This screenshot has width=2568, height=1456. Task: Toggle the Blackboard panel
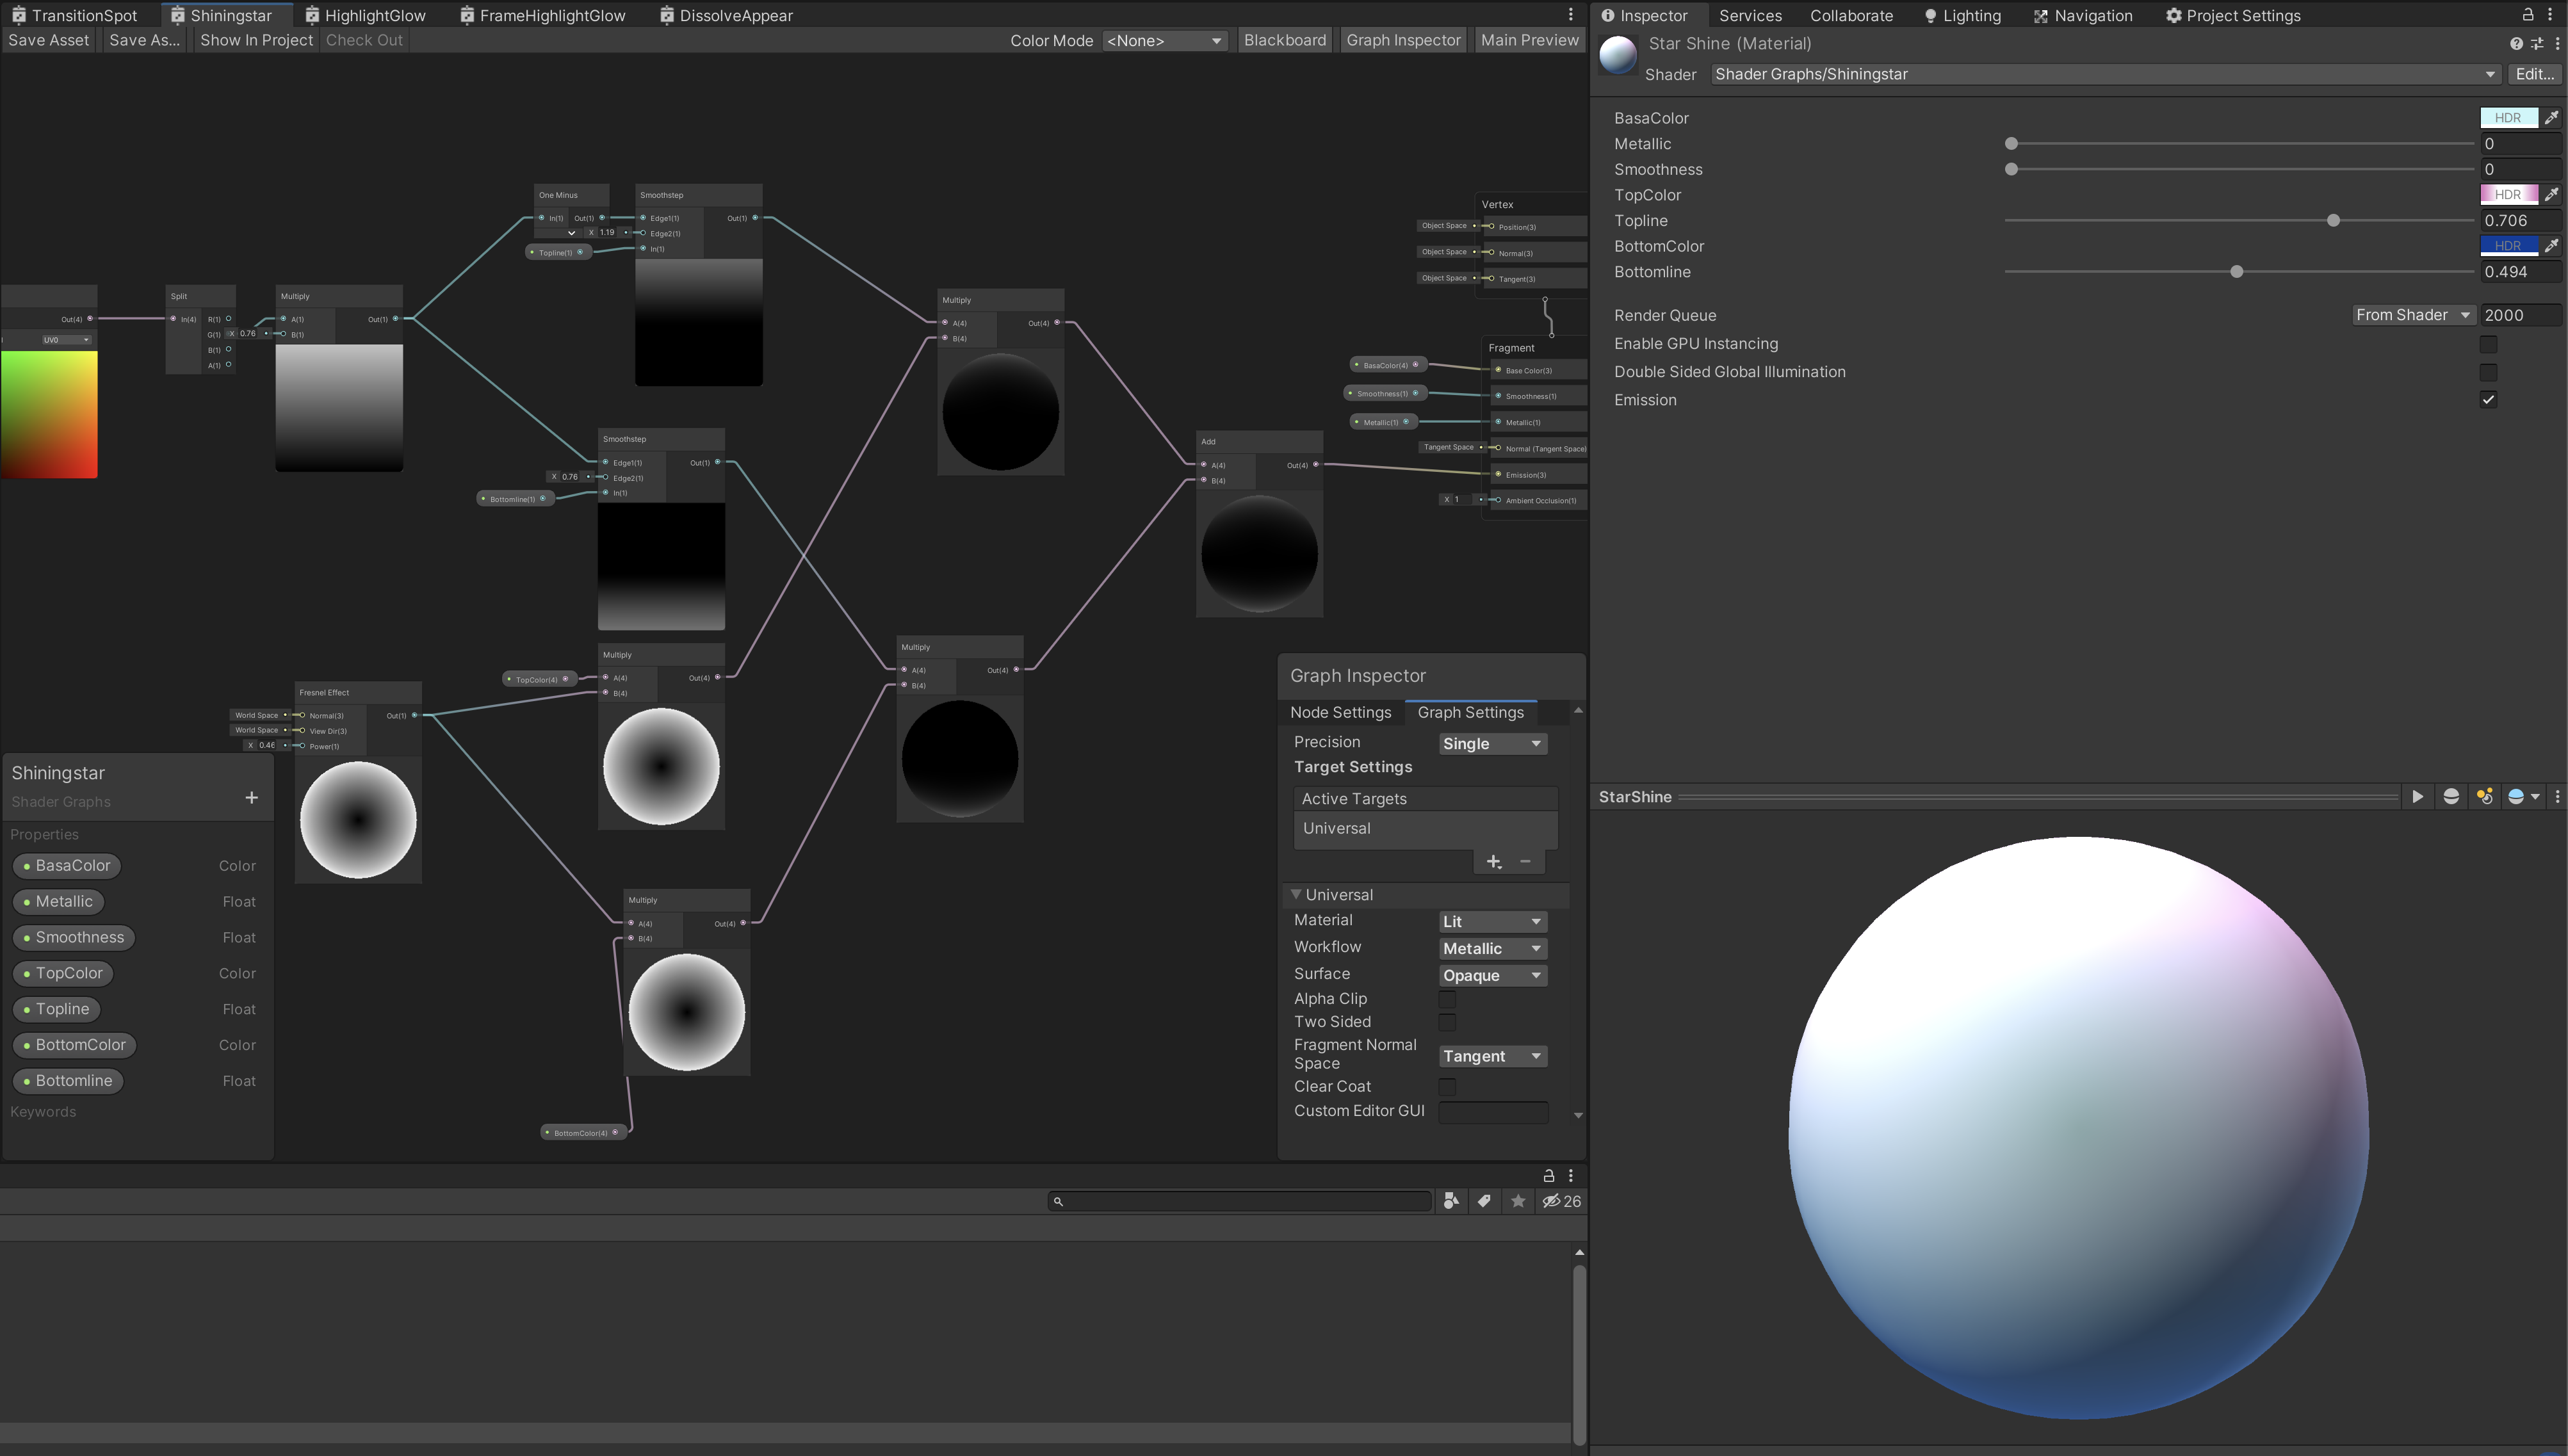tap(1284, 40)
